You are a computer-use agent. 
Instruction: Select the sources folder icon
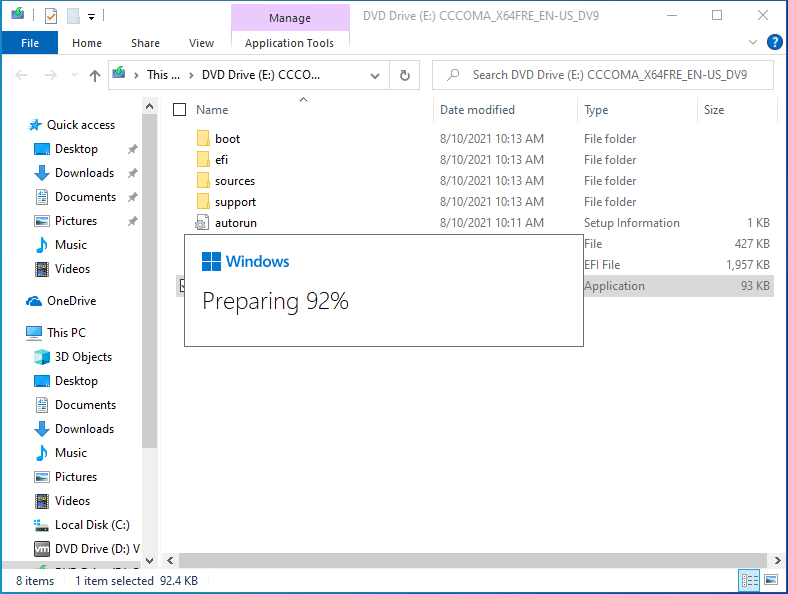click(x=203, y=180)
